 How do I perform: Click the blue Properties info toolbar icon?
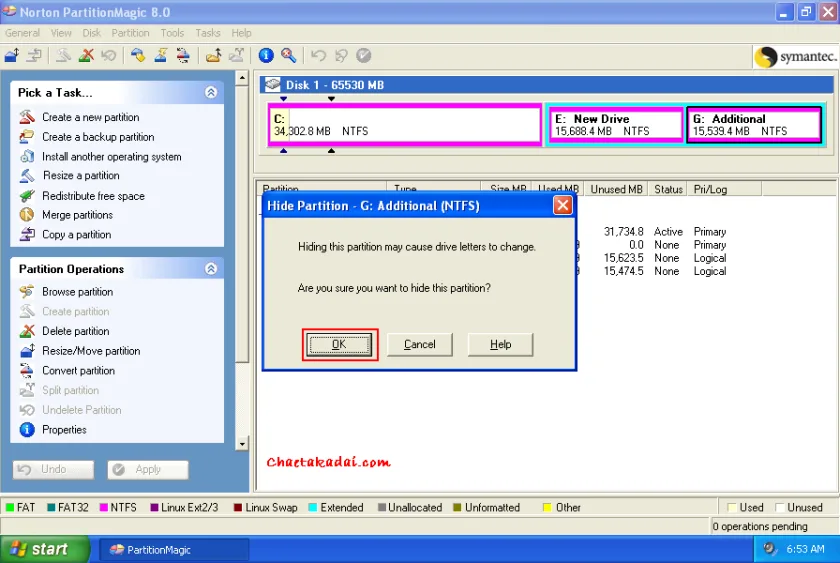[x=266, y=55]
